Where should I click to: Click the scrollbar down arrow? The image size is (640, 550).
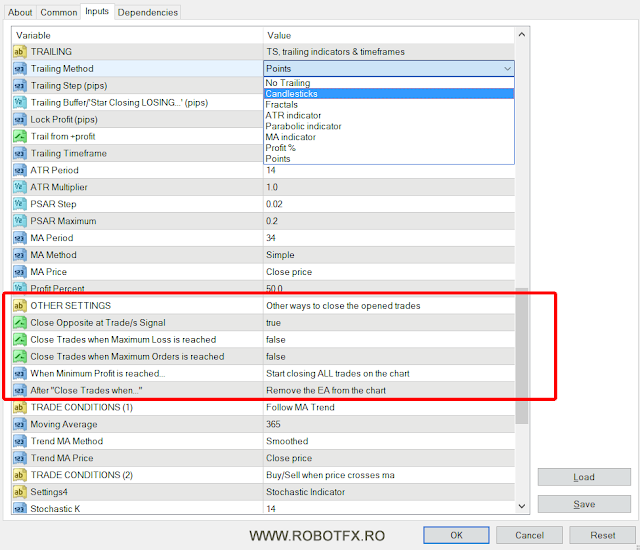click(x=522, y=506)
